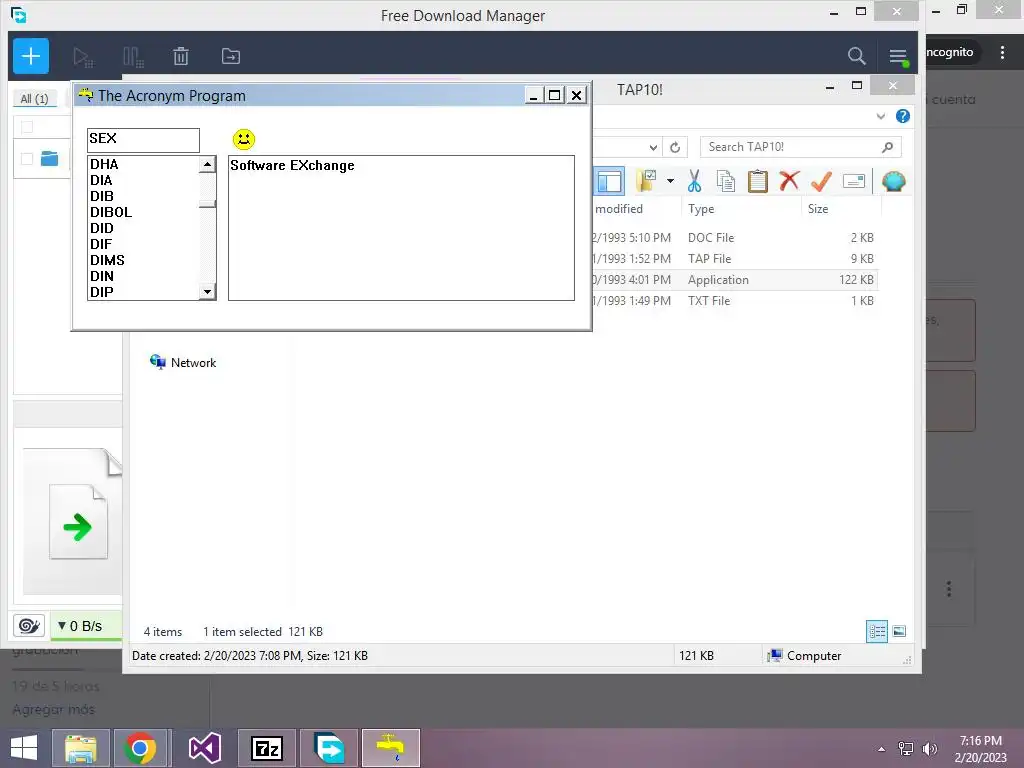Viewport: 1024px width, 768px height.
Task: Open Help question mark in TAP10!
Action: click(903, 116)
